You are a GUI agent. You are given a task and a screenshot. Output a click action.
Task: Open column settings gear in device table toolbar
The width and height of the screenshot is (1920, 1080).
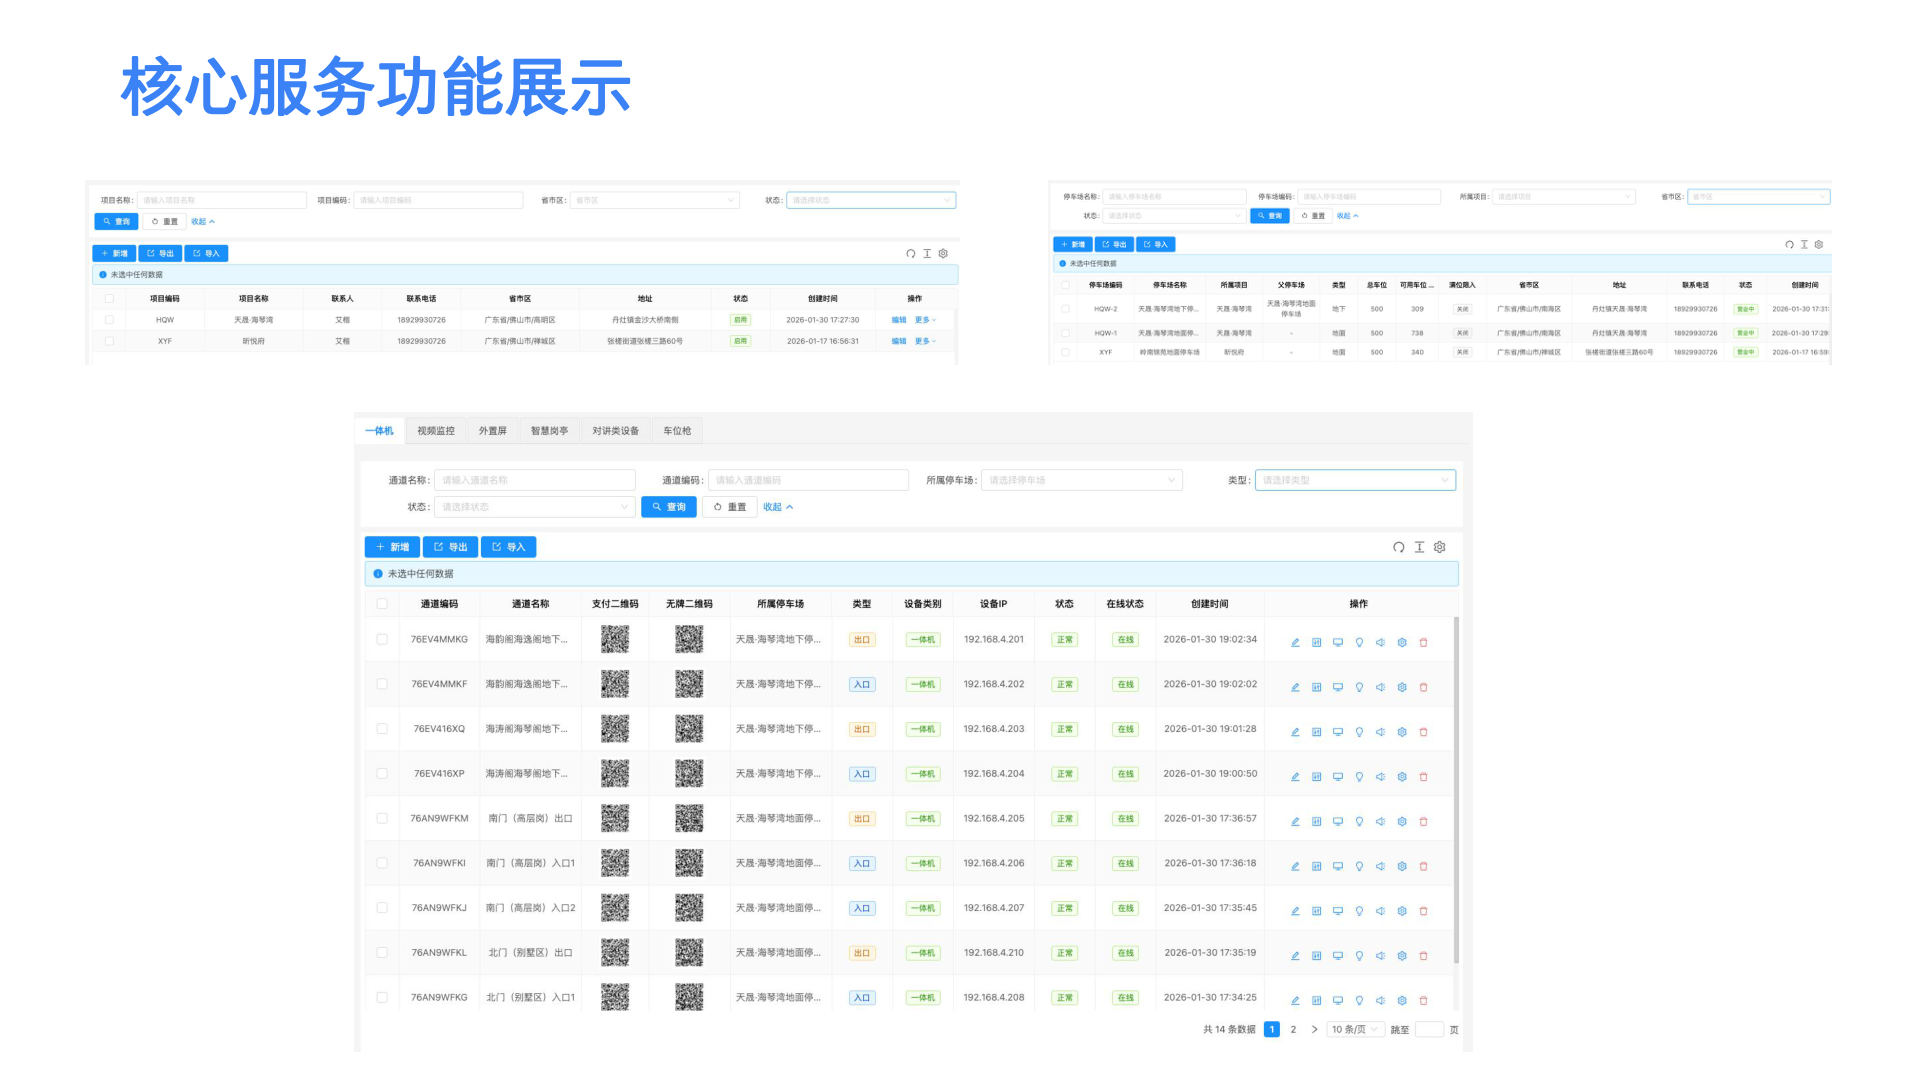tap(1440, 547)
